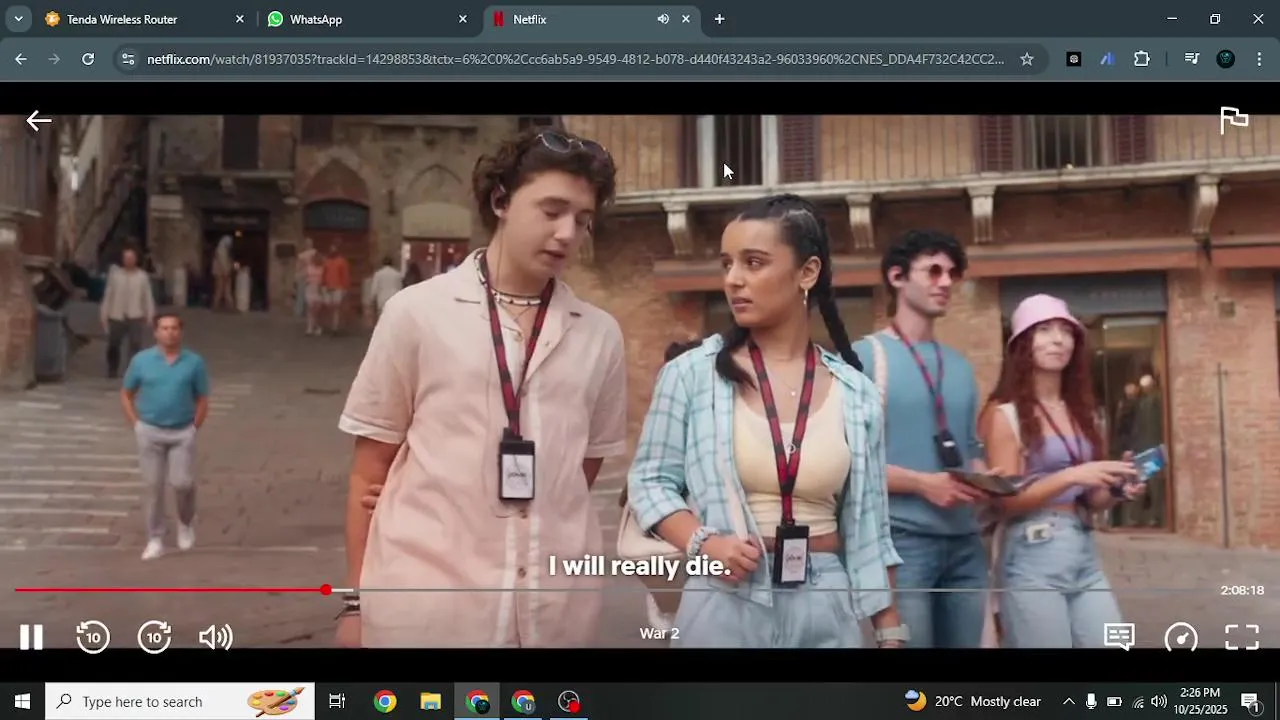
Task: Open first Chrome taskbar icon
Action: click(385, 701)
